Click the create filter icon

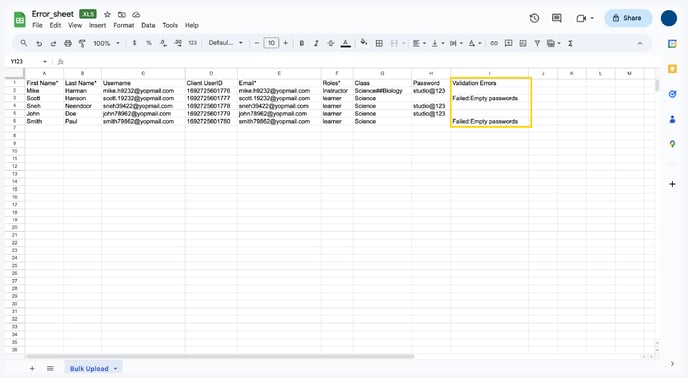pos(537,43)
